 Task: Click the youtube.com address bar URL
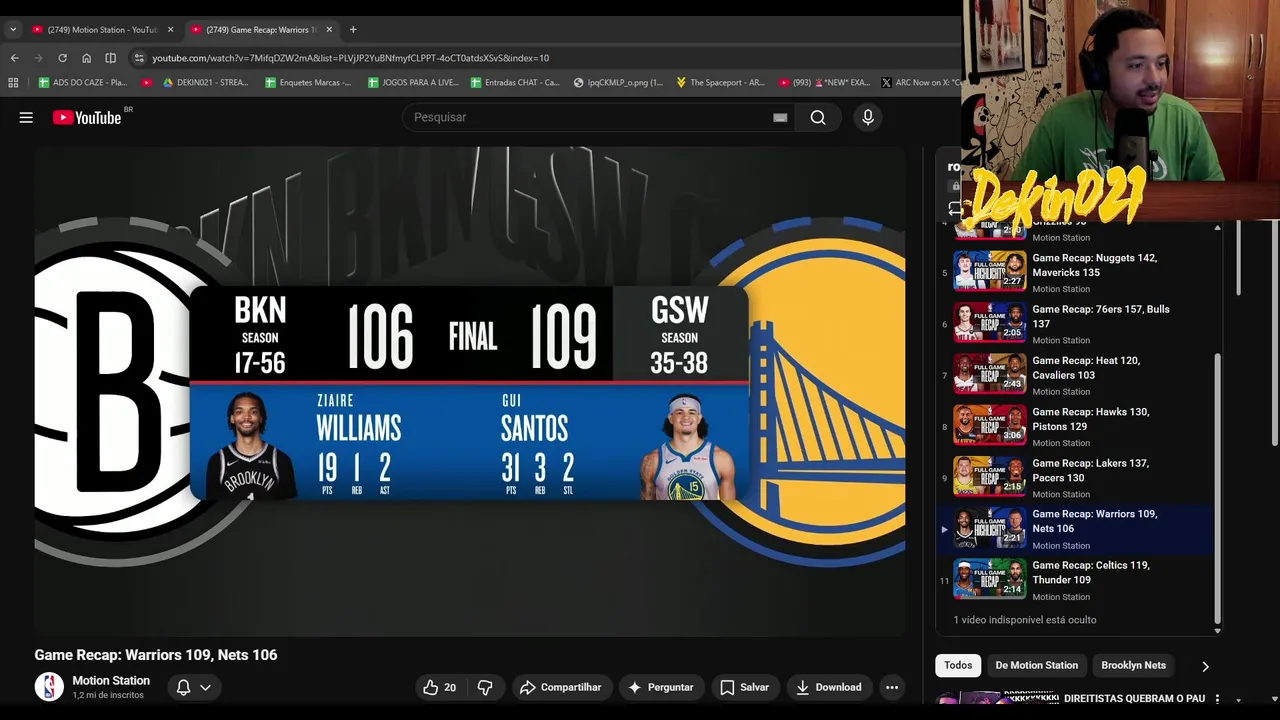pos(350,58)
